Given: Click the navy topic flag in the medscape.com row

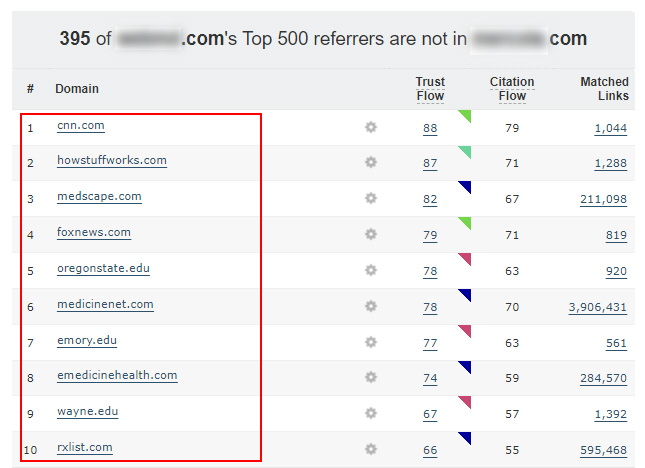Looking at the screenshot, I should point(466,186).
